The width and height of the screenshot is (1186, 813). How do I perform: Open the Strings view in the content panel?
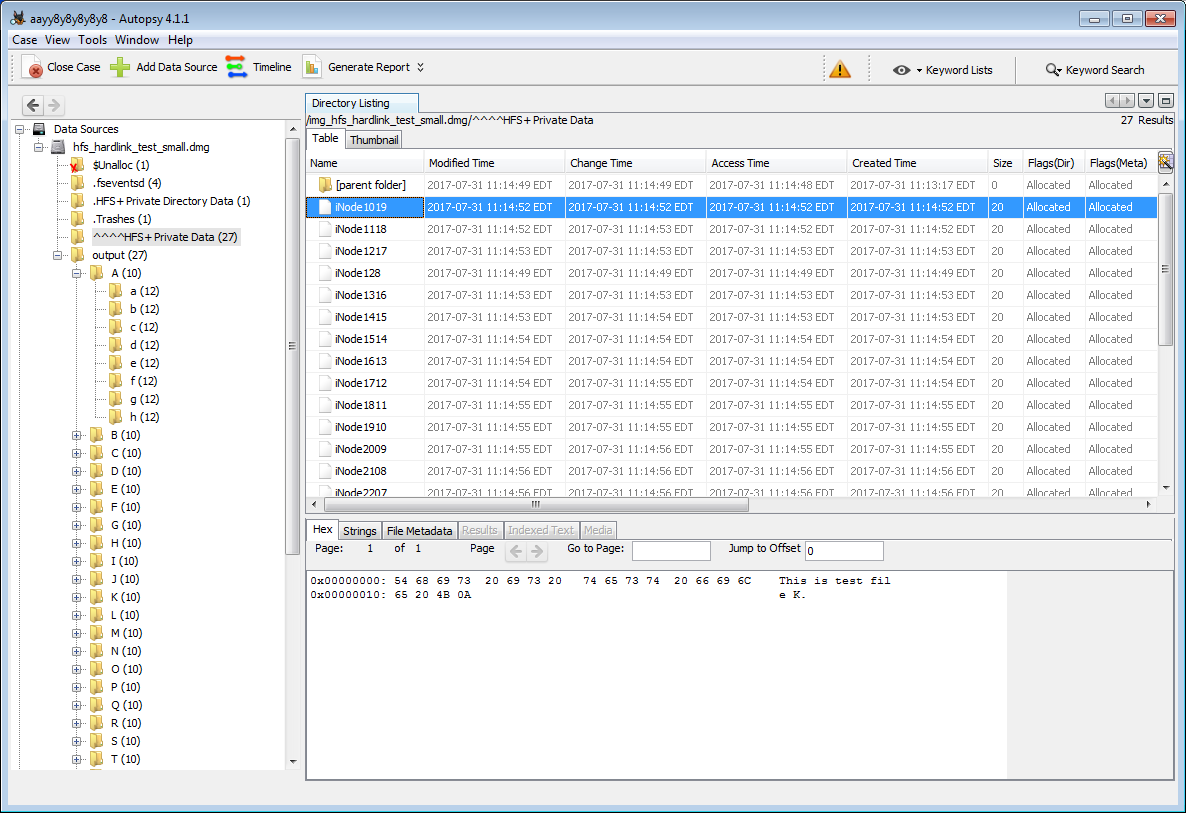coord(359,530)
